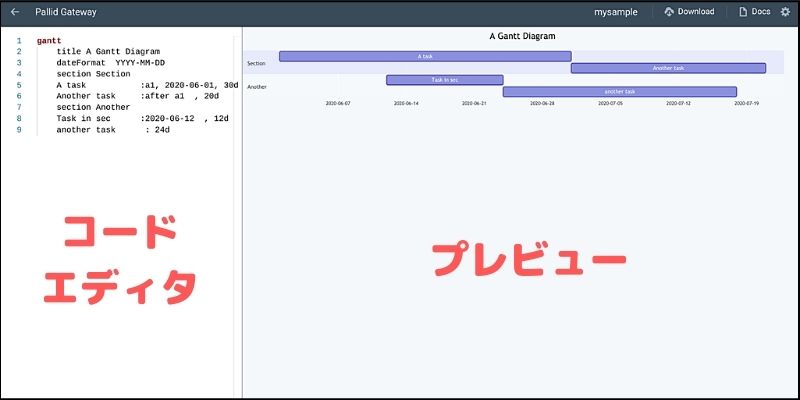Click the 'Another' row label in chart
This screenshot has height=400, width=800.
[x=257, y=87]
